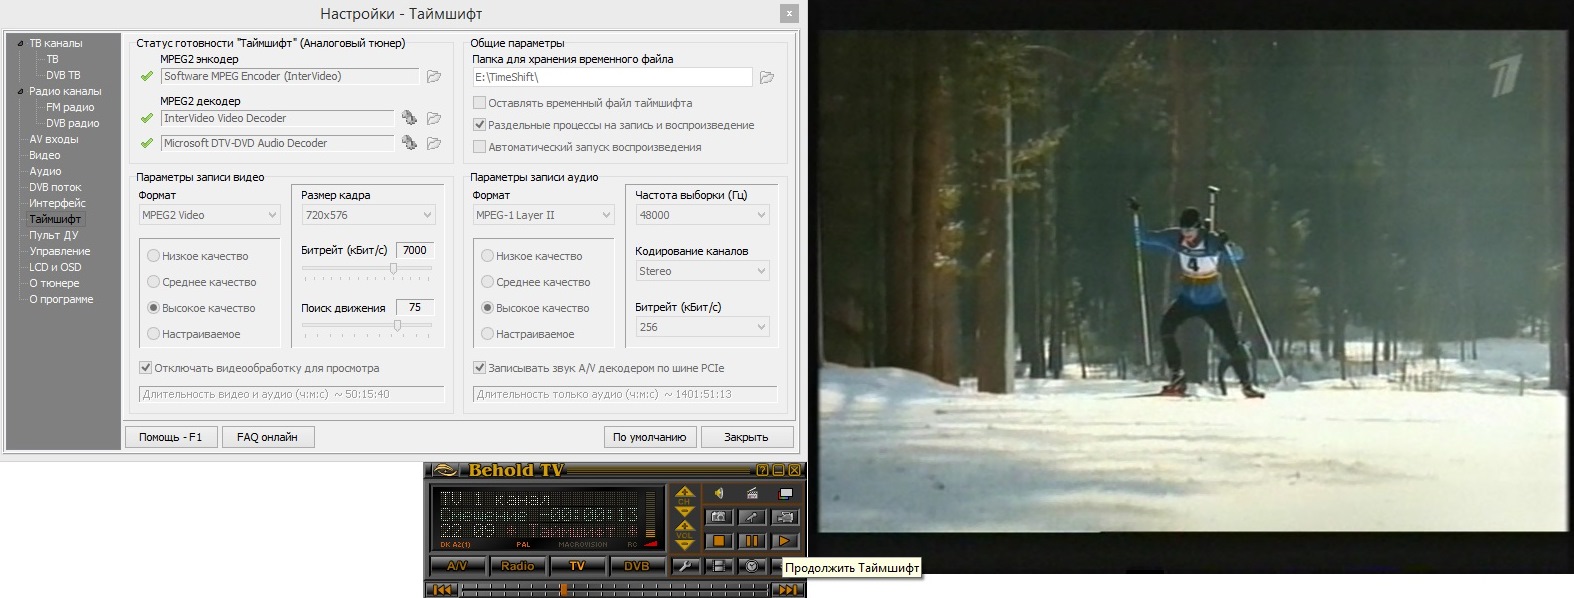
Task: Click the microphone audio record button
Action: point(752,517)
